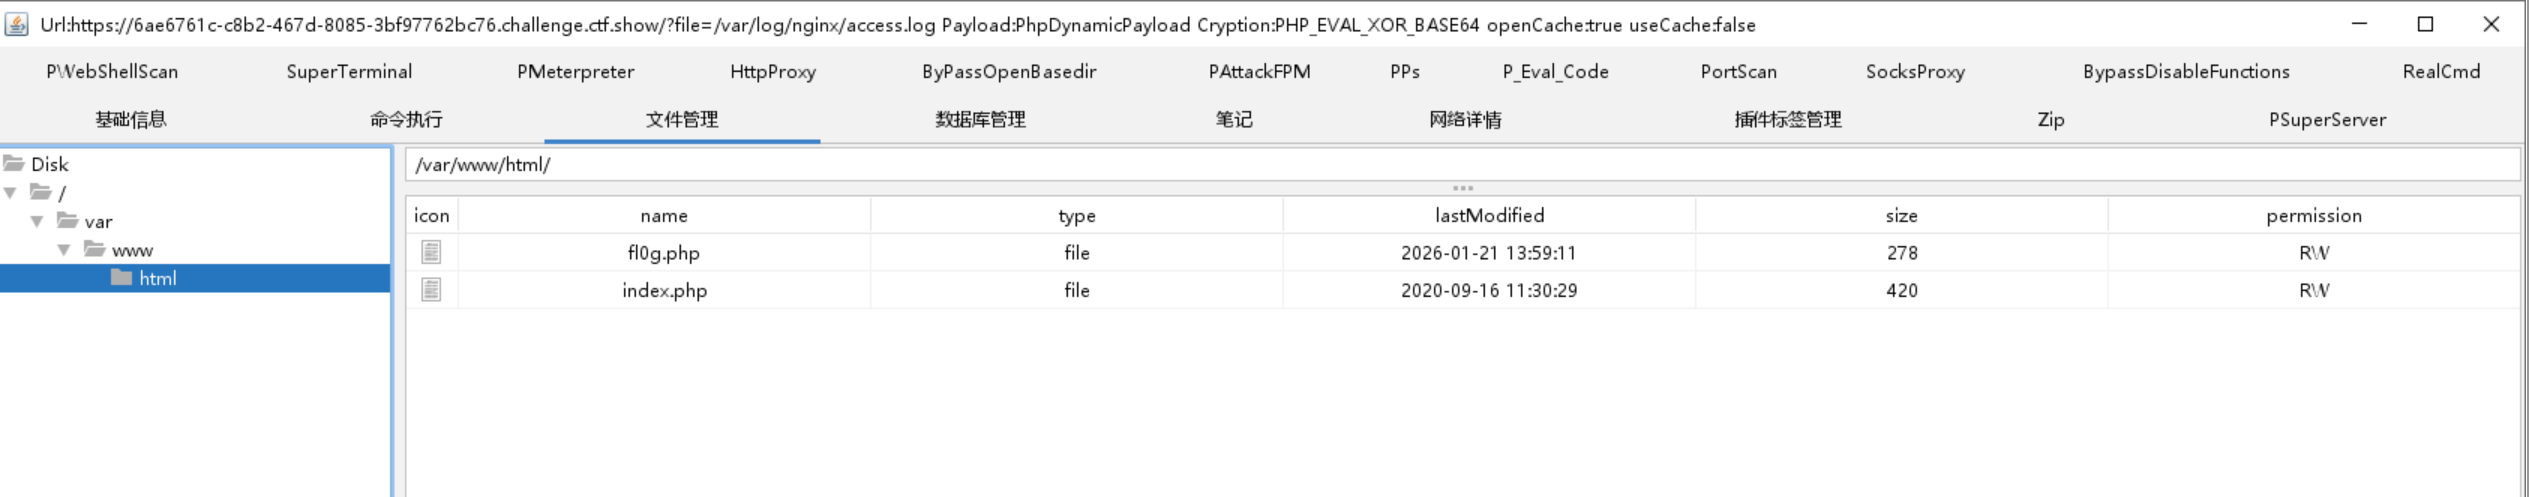
Task: Select the BypassDisableFunctions tab
Action: click(2186, 72)
